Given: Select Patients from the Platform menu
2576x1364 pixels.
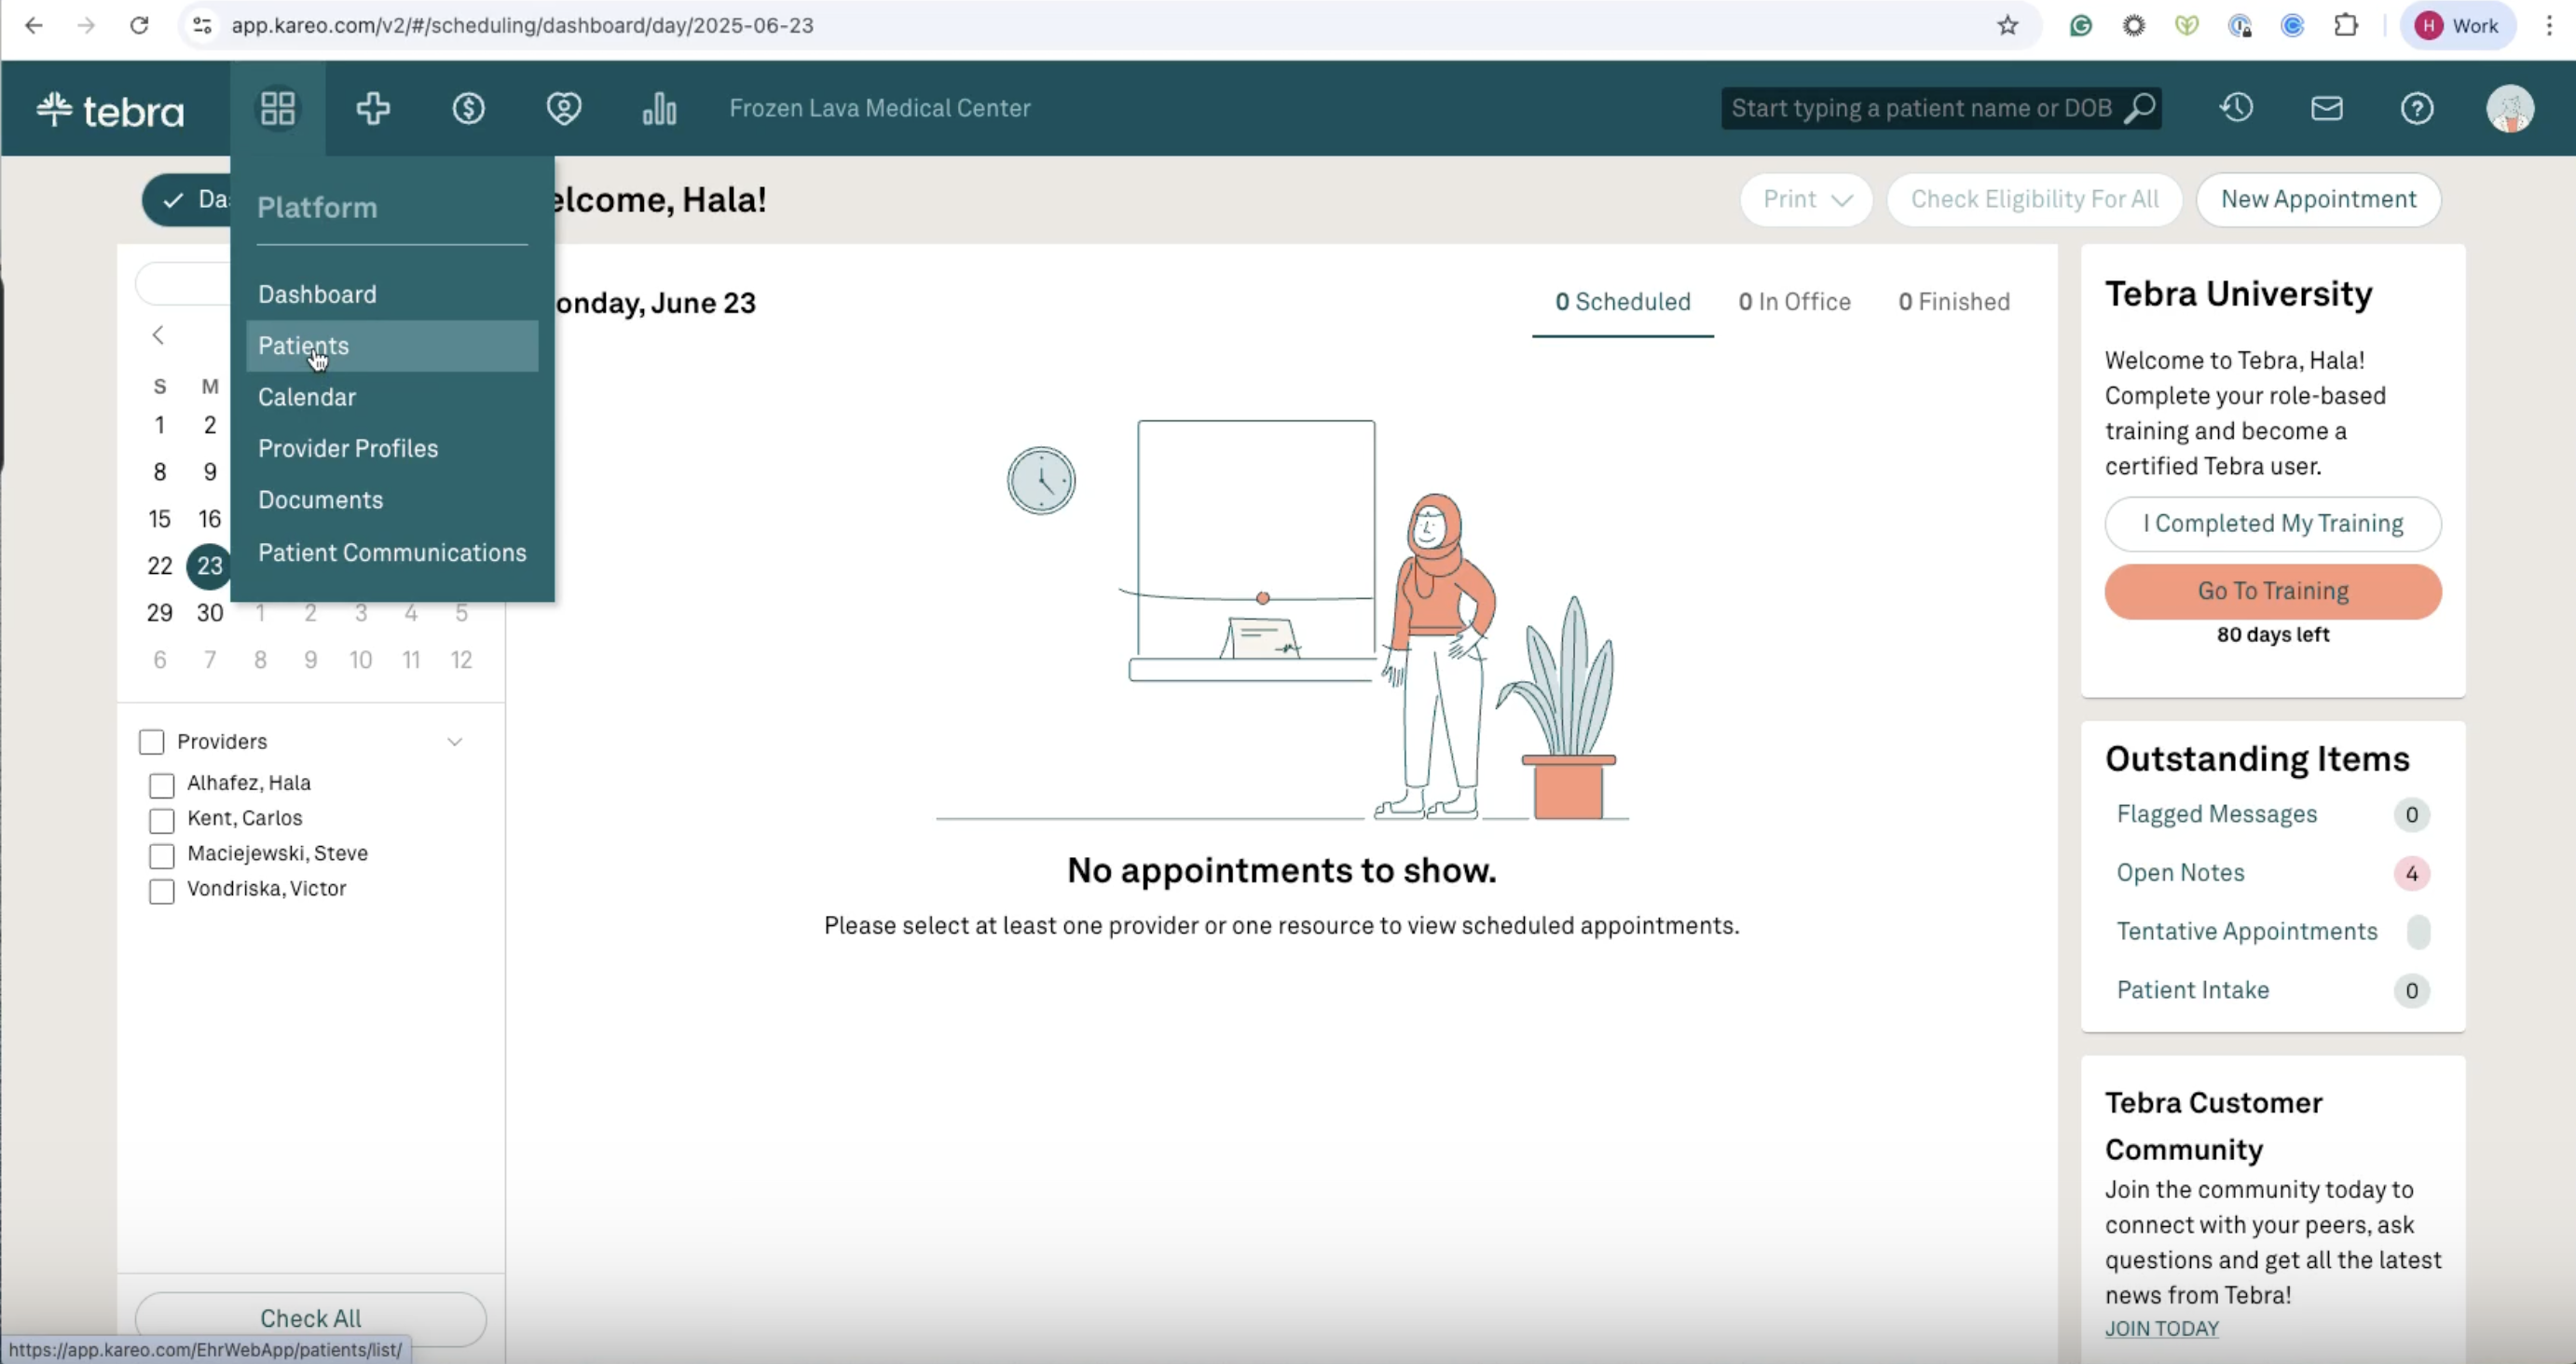Looking at the screenshot, I should click(303, 346).
